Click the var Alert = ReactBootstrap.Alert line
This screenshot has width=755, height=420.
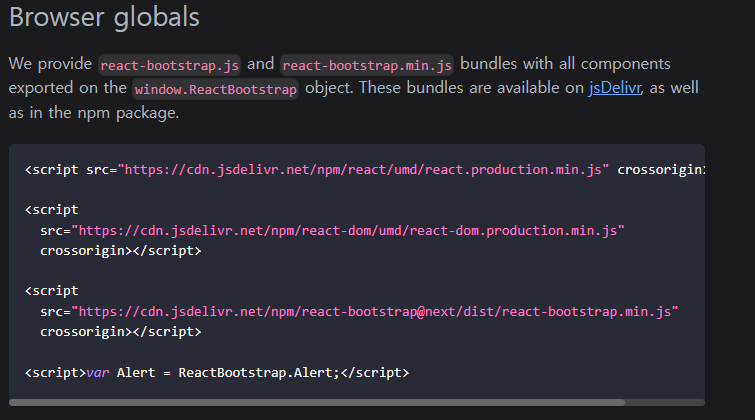(x=217, y=373)
